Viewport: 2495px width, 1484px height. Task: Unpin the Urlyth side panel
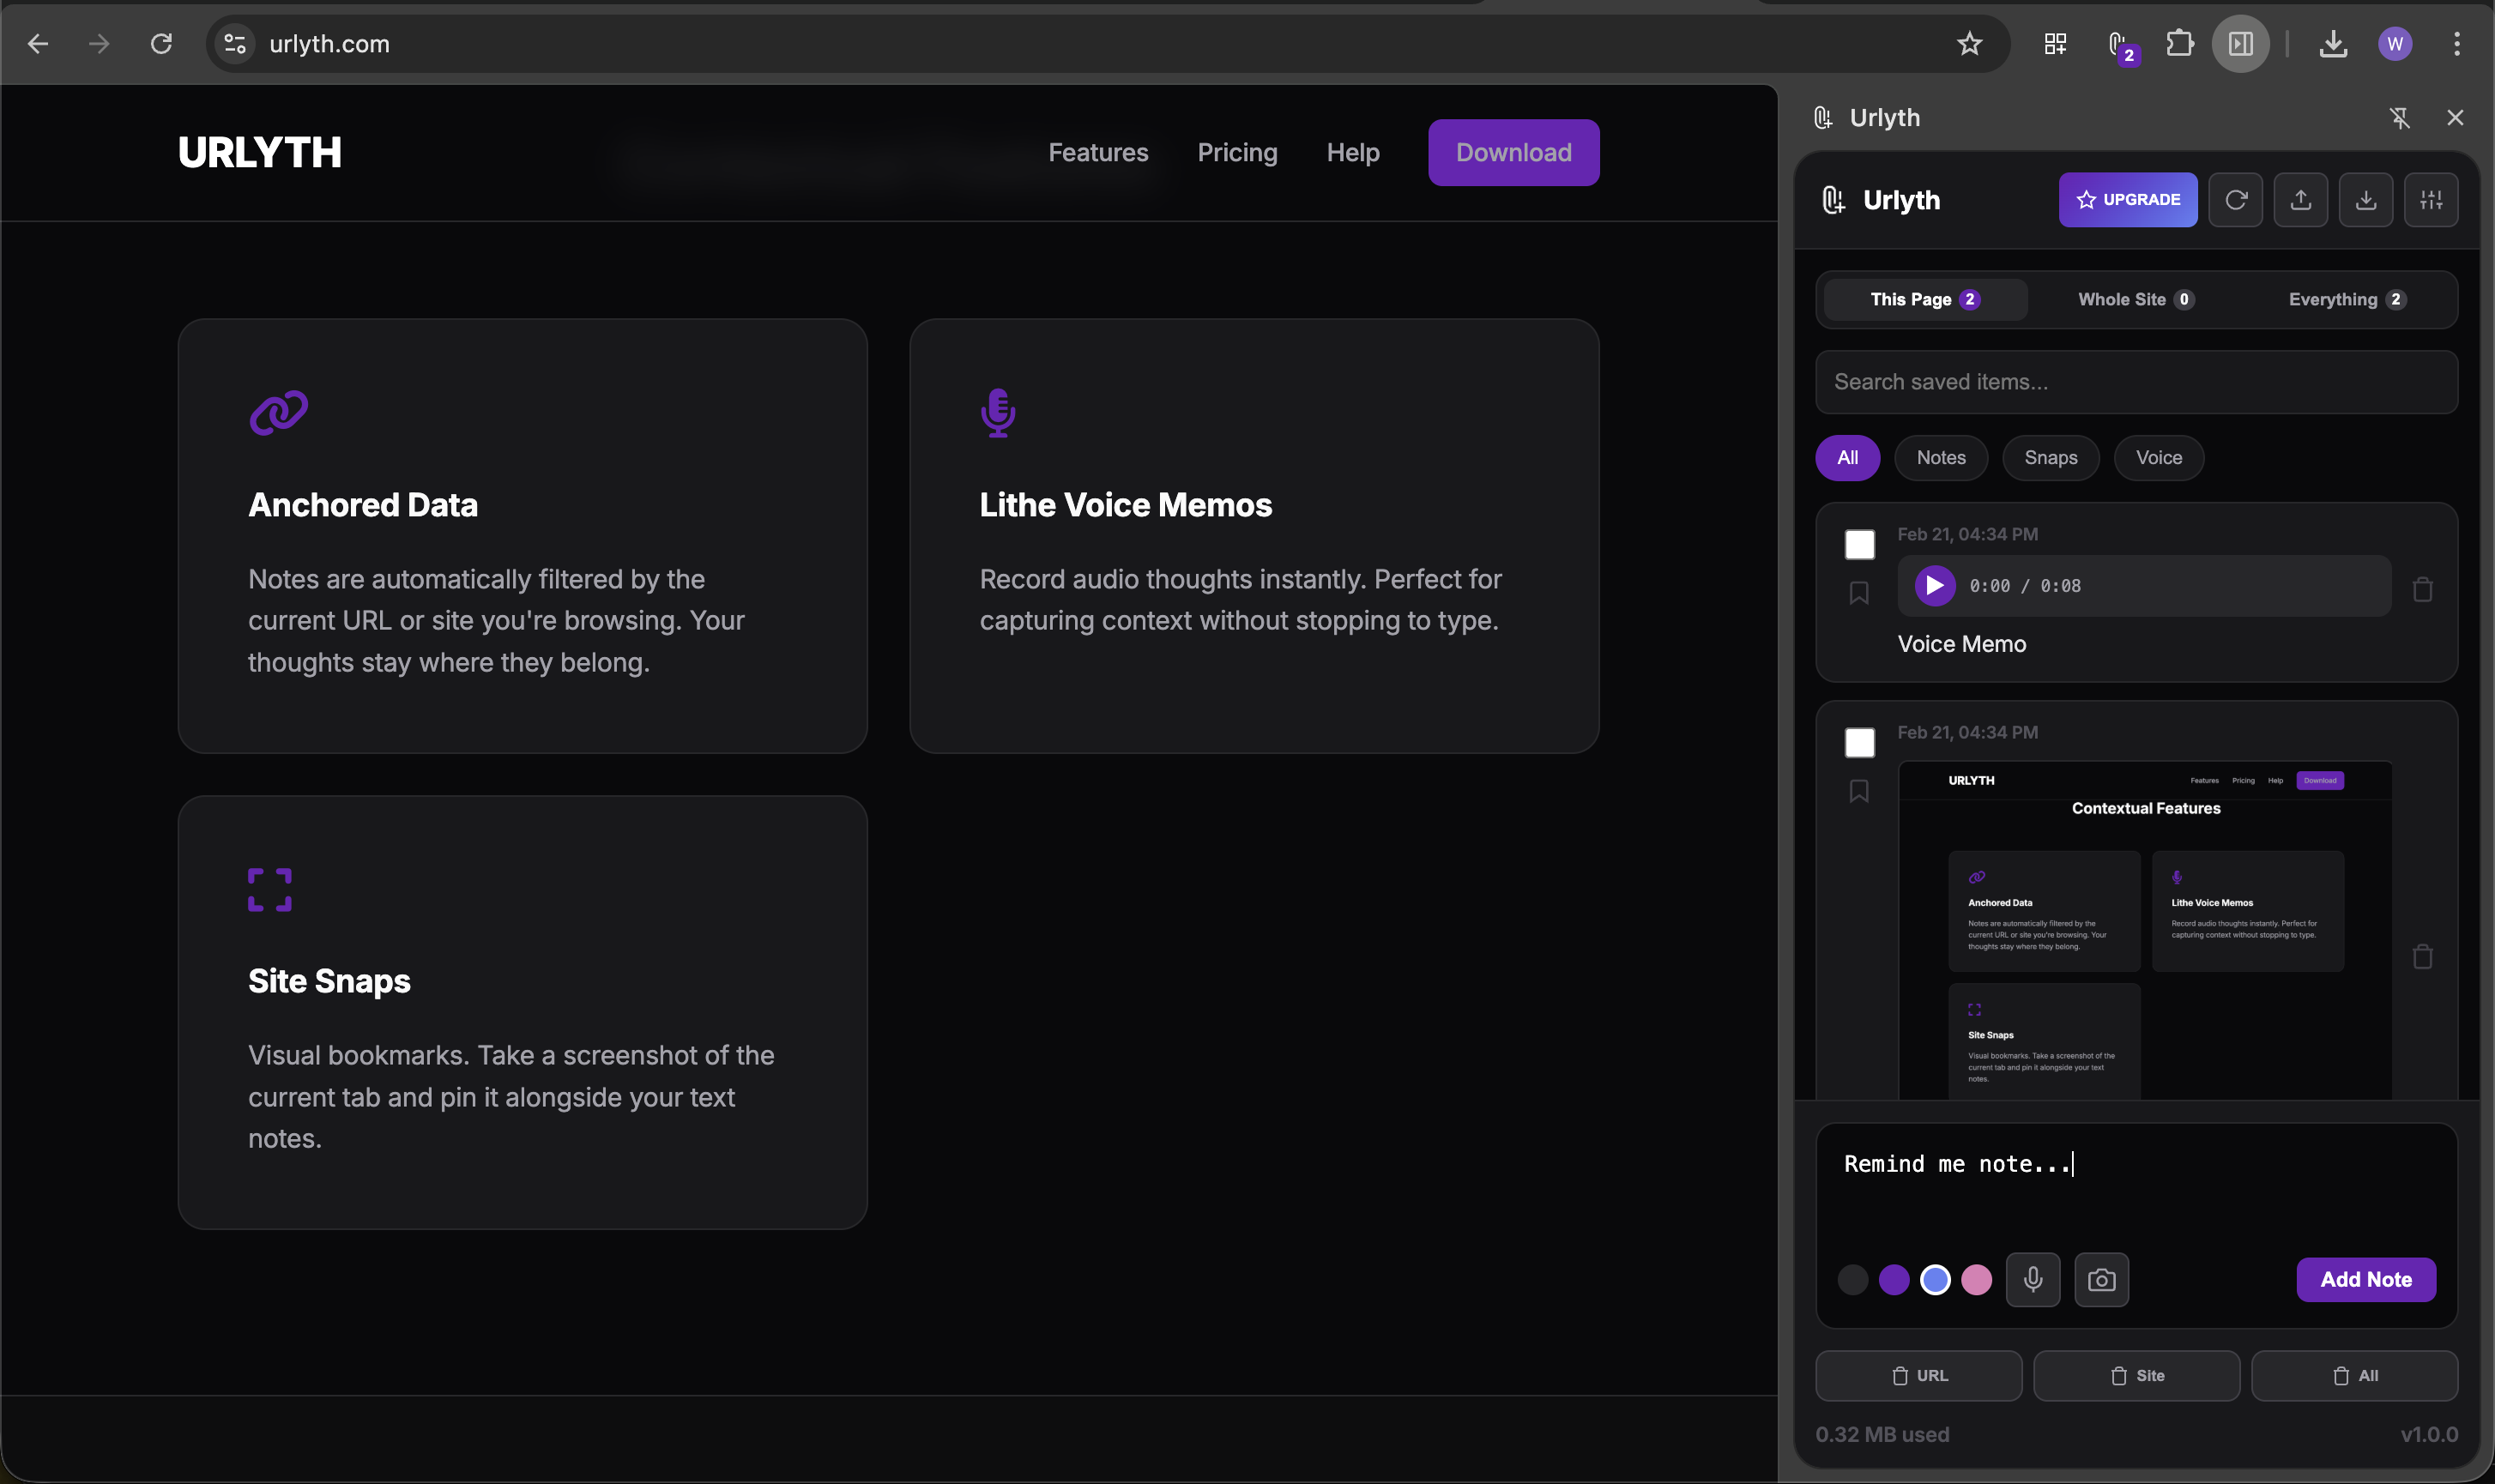coord(2400,117)
